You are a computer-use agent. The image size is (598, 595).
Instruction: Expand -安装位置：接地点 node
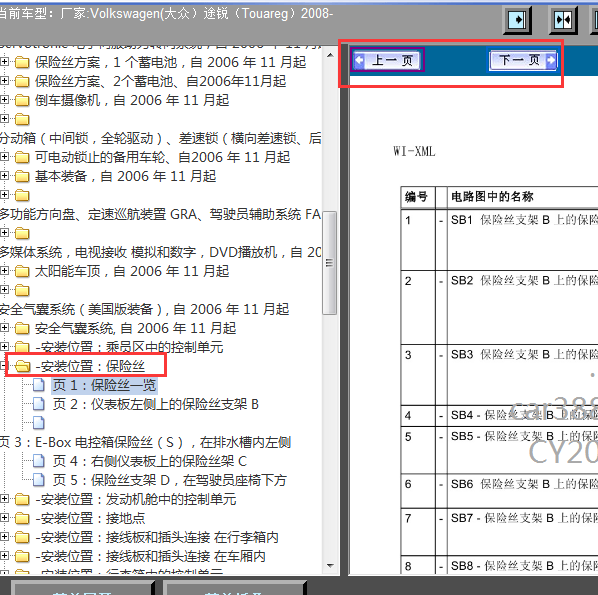(4, 518)
